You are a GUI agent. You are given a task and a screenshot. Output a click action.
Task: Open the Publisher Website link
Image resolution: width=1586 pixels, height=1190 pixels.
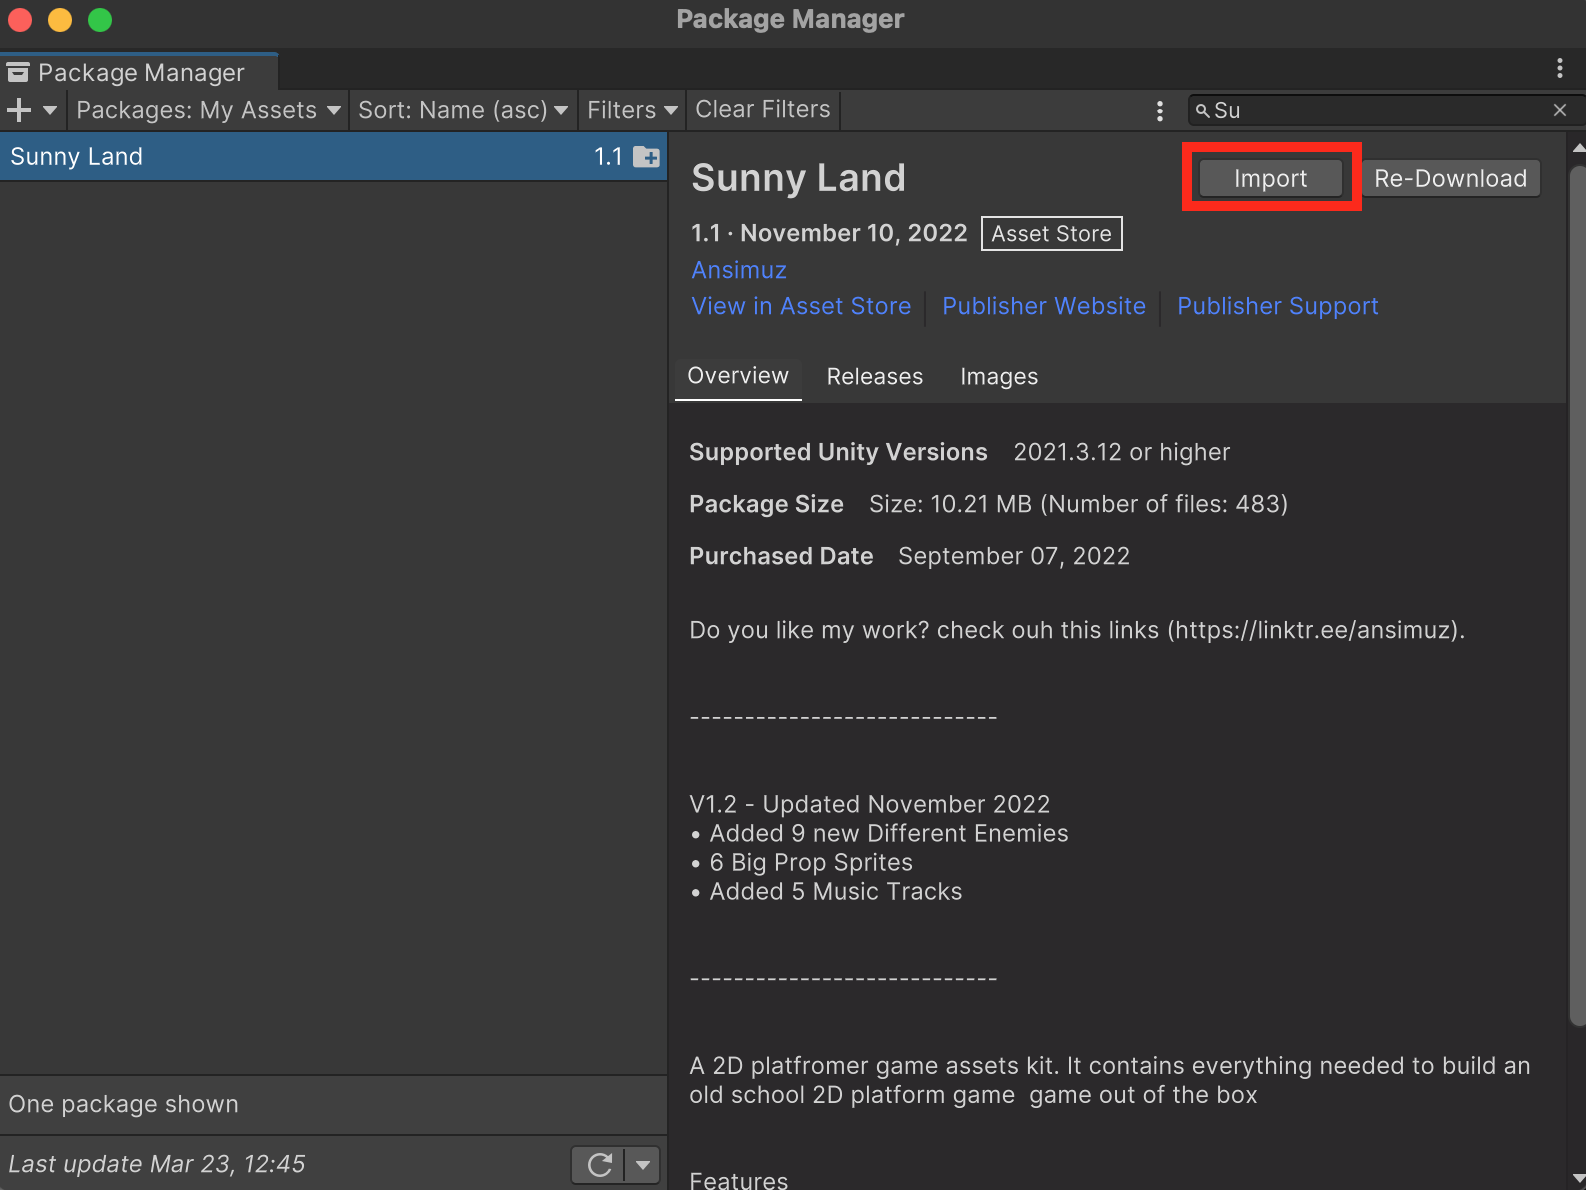tap(1044, 306)
